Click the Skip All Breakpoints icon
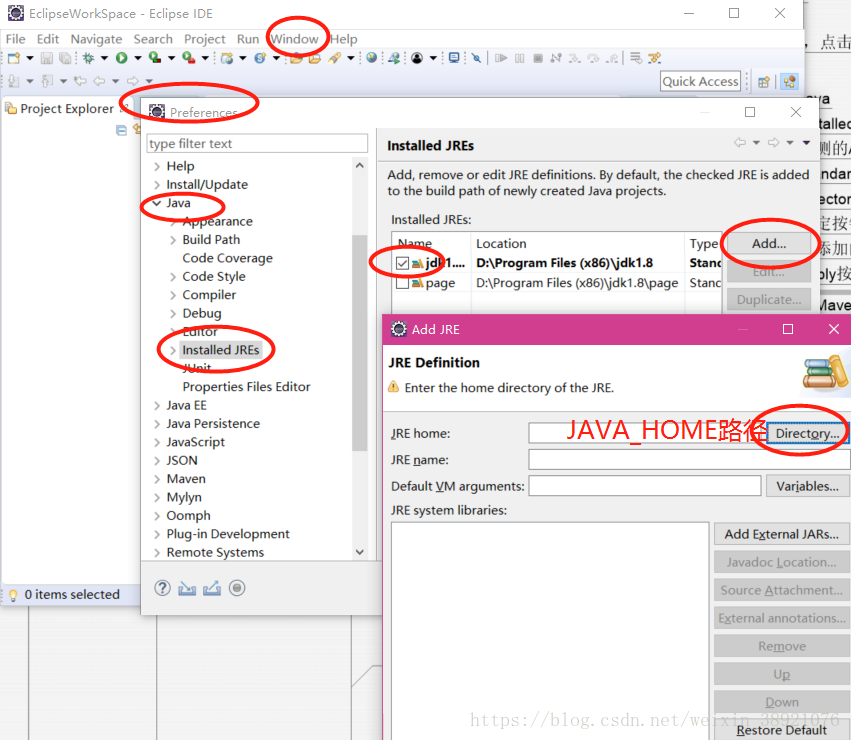This screenshot has height=740, width=851. click(476, 58)
